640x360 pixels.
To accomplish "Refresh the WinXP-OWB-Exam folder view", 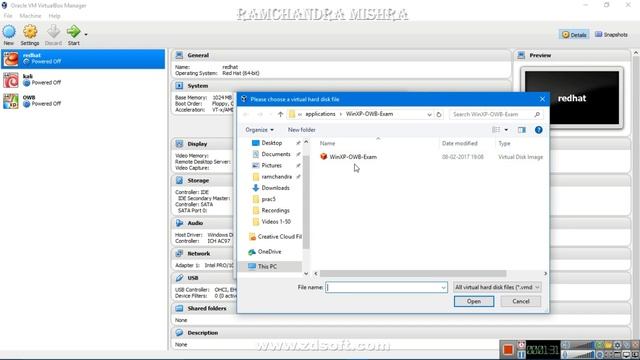I will coord(439,114).
